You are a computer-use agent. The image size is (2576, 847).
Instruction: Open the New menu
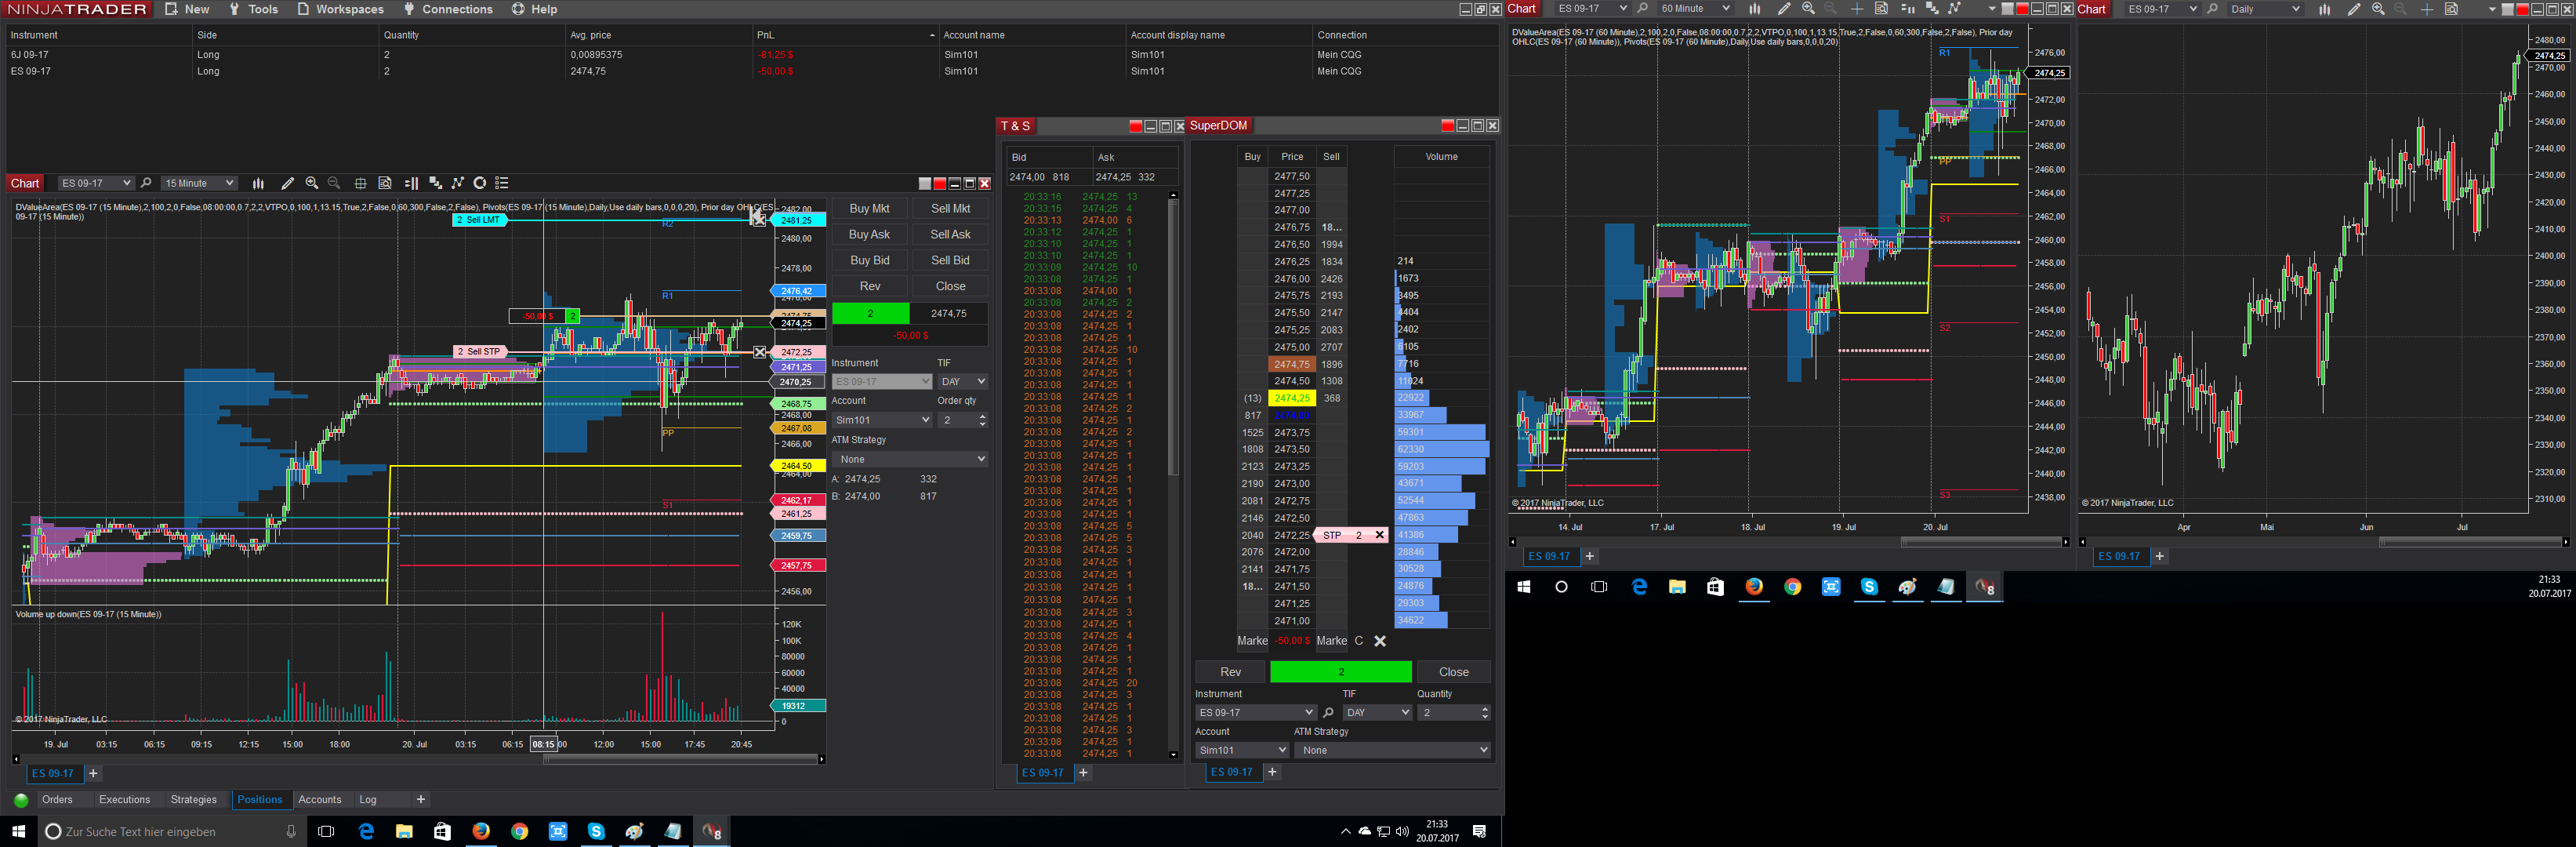pyautogui.click(x=187, y=9)
